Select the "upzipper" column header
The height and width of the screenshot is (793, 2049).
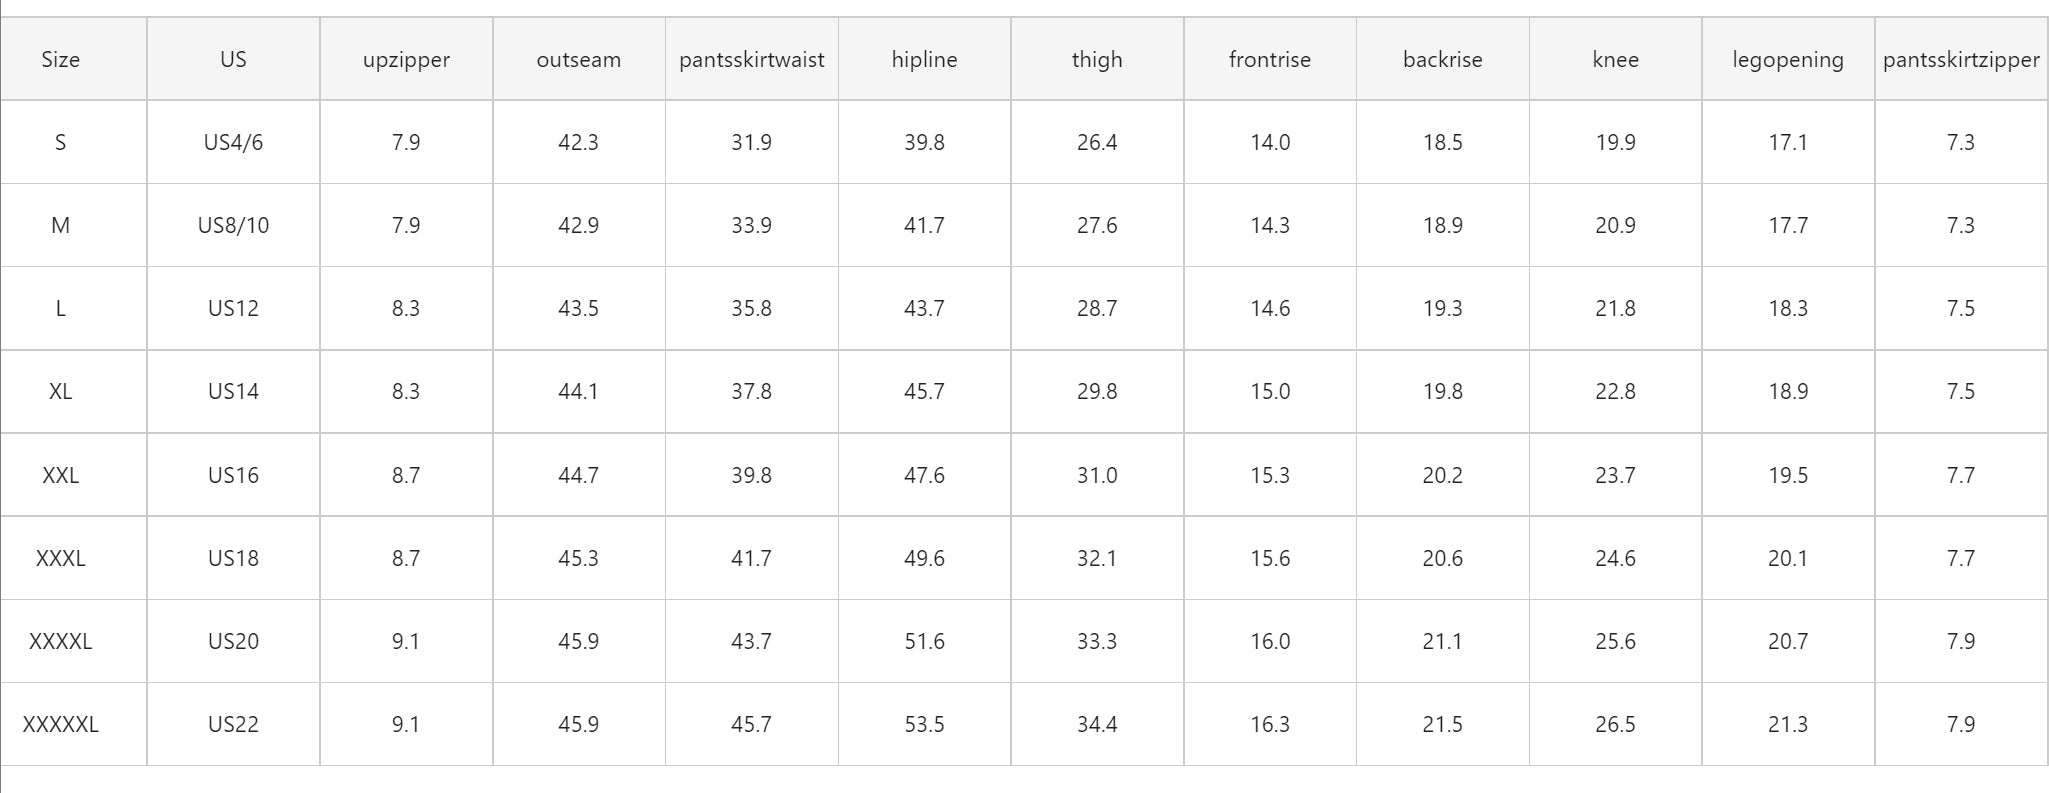click(x=406, y=60)
